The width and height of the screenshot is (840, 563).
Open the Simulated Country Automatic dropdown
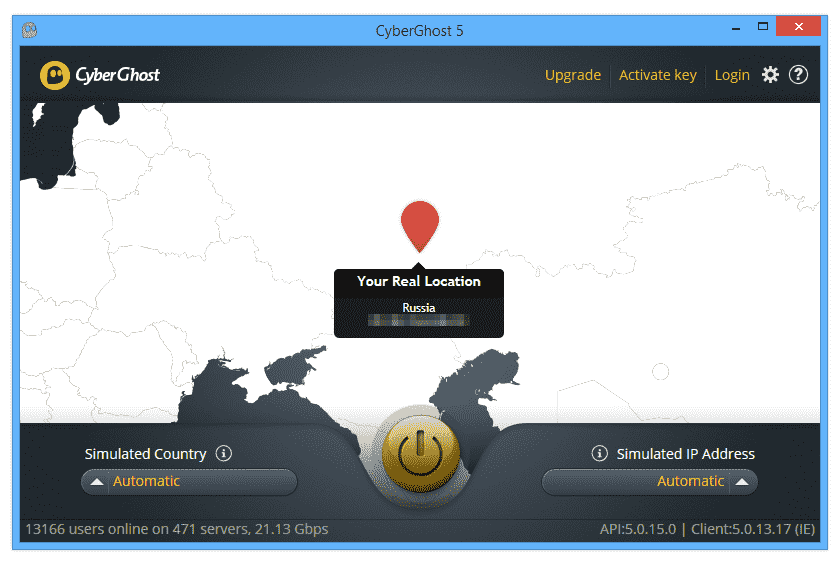[x=190, y=482]
